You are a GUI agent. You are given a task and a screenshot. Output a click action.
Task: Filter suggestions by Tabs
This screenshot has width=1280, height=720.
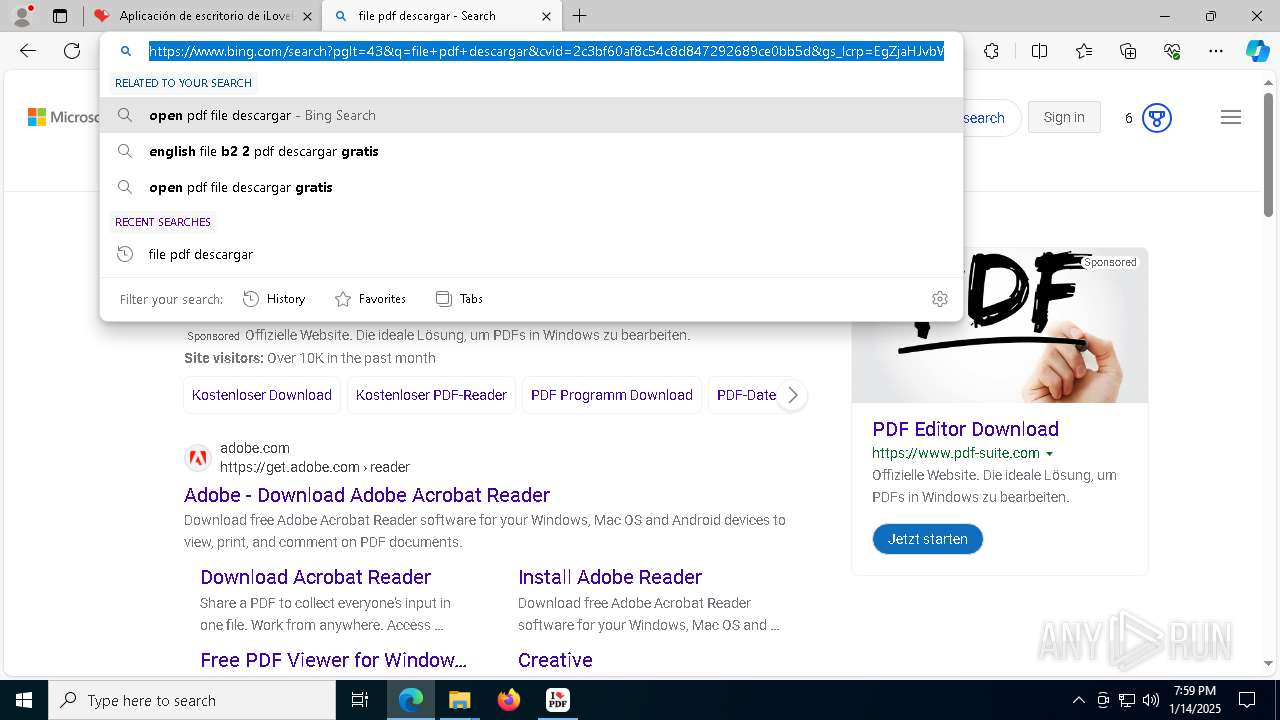click(459, 299)
